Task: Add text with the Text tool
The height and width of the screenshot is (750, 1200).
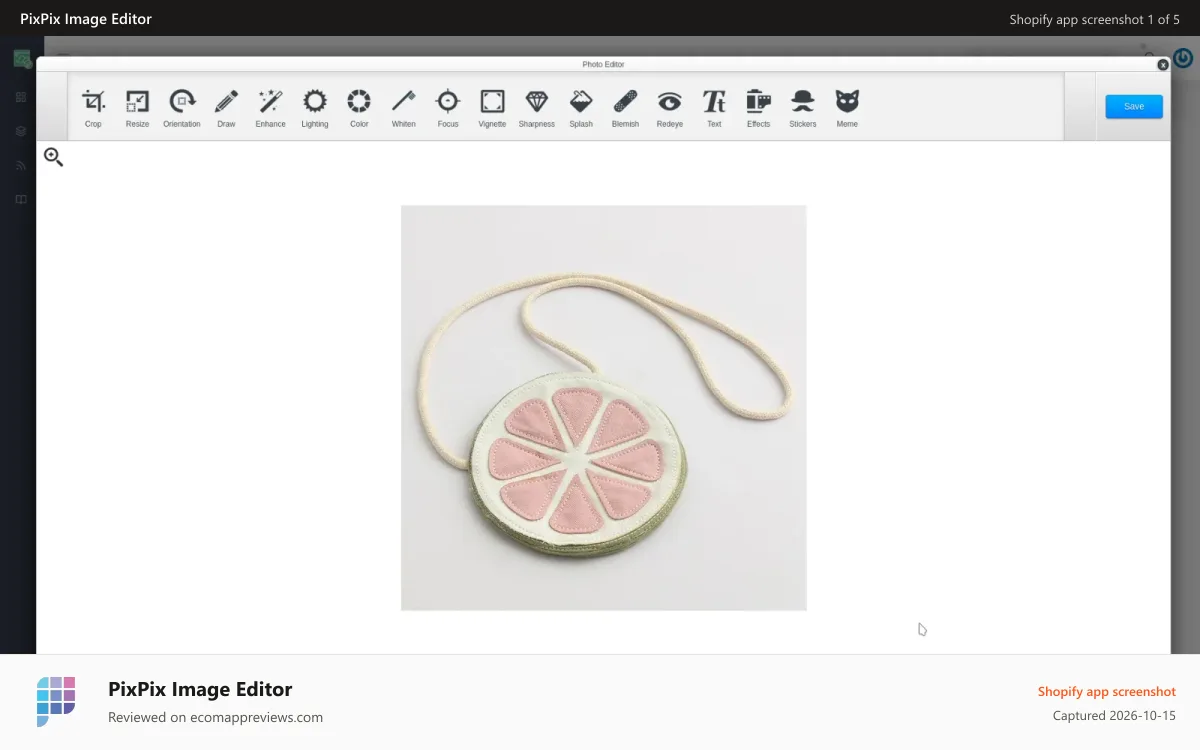Action: point(714,108)
